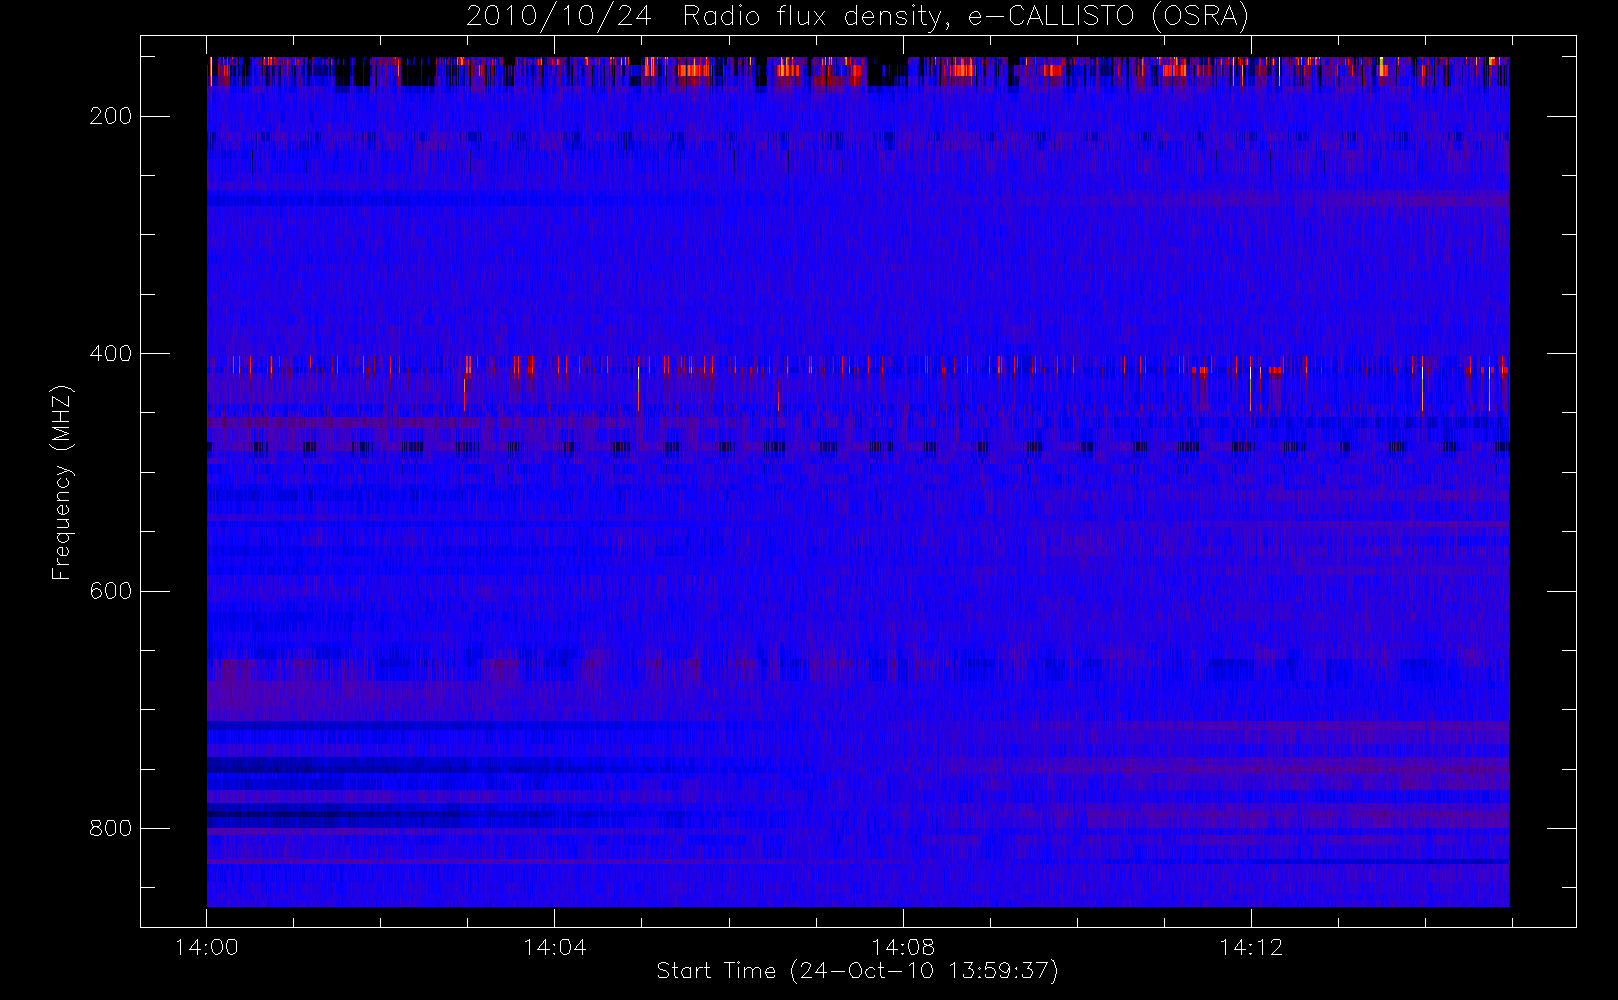Click the '14:00' time axis label
1618x1000 pixels.
click(x=207, y=948)
